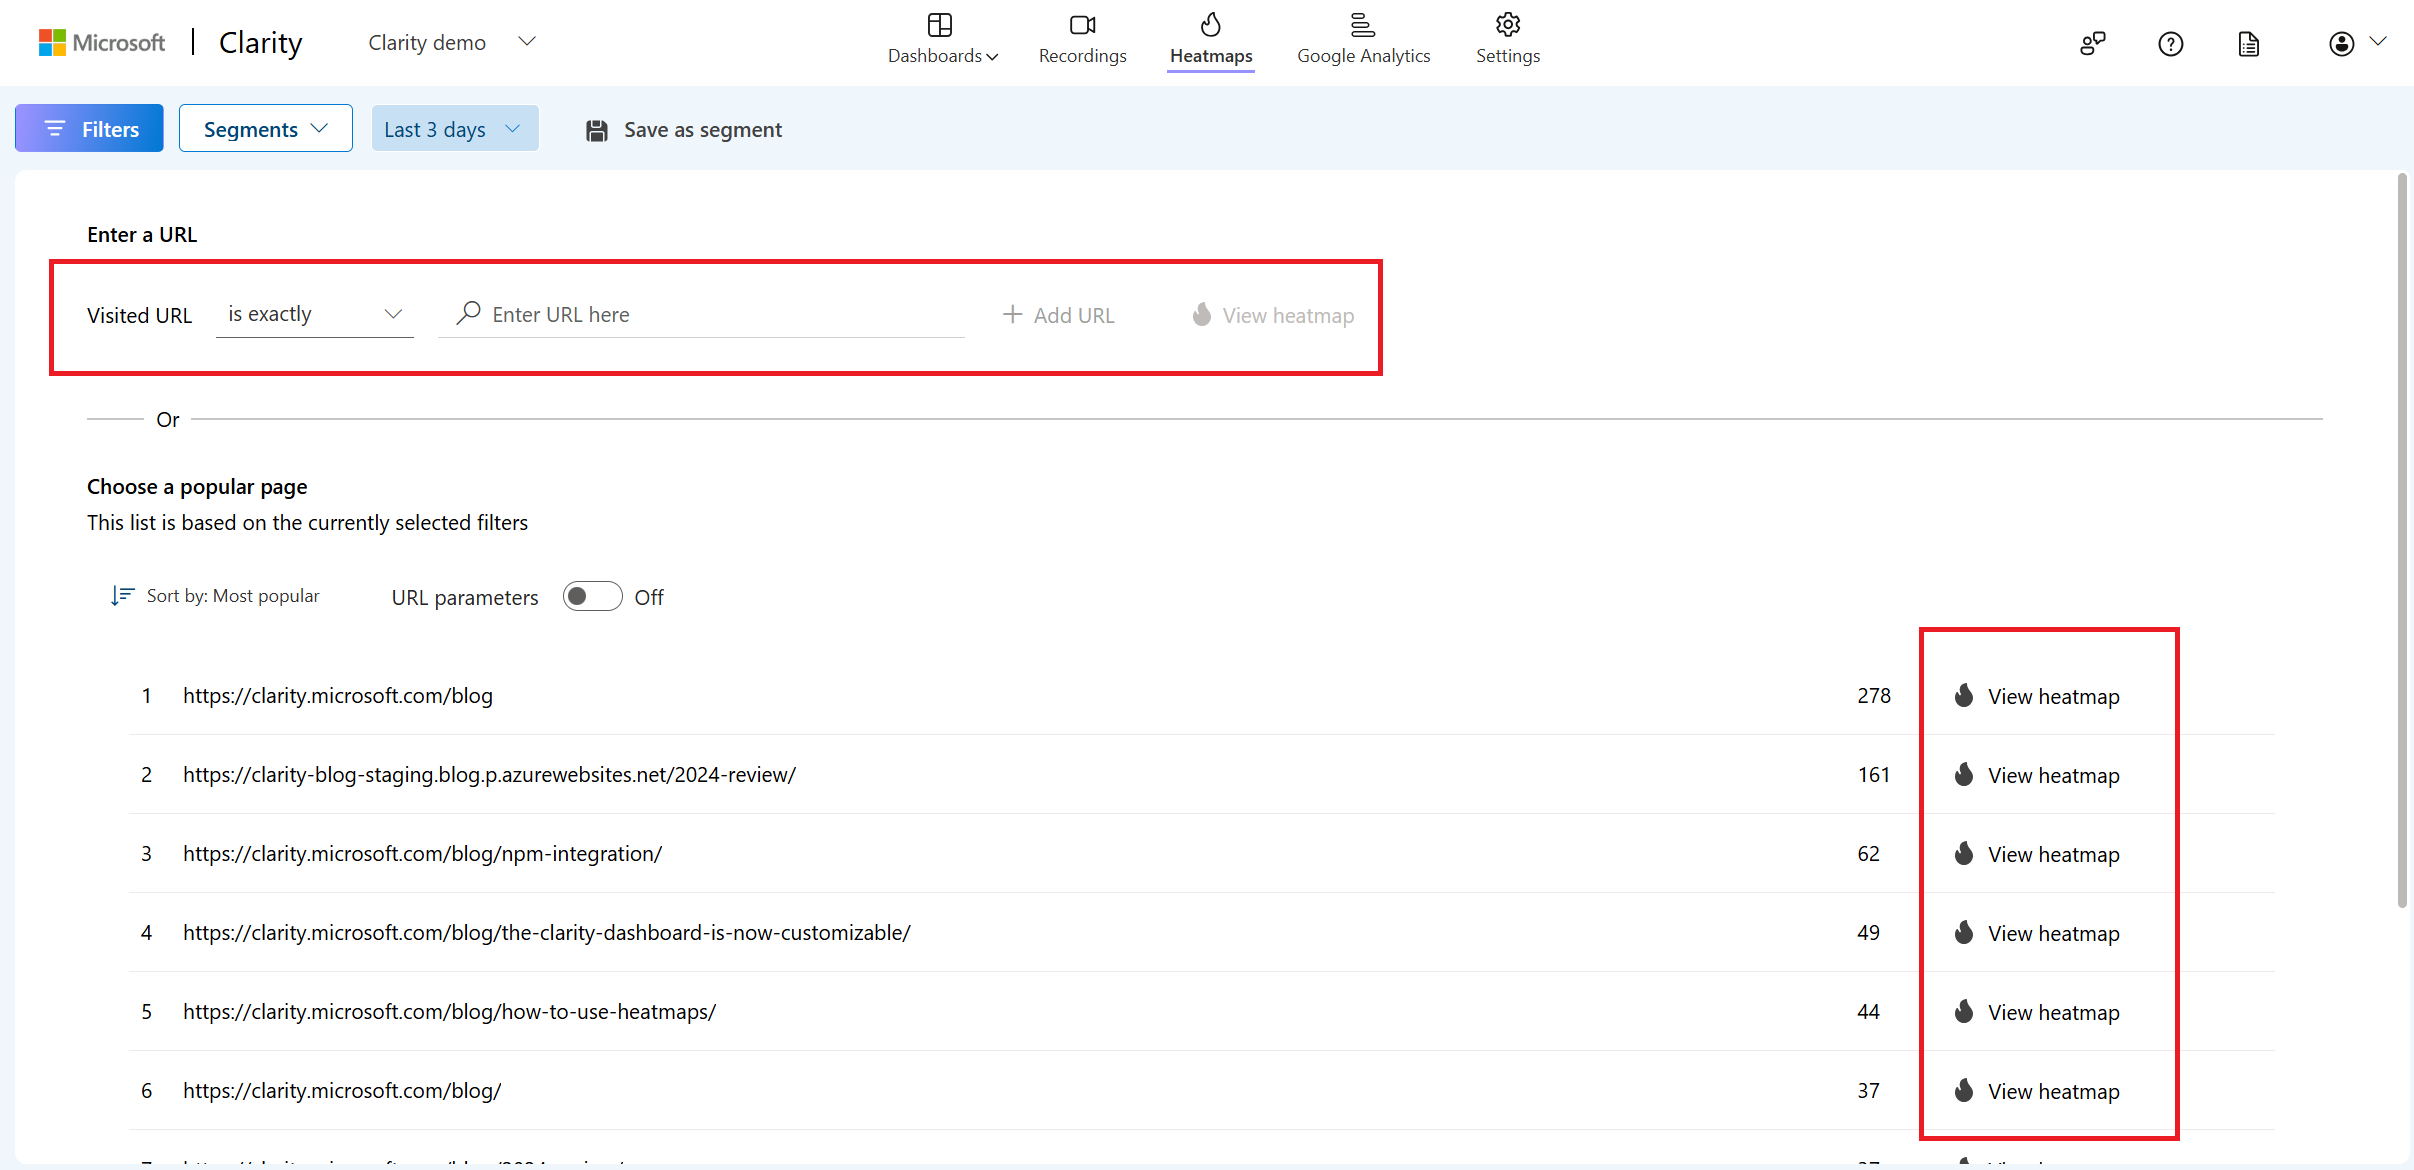Select the Heatmaps tab
The width and height of the screenshot is (2414, 1170).
tap(1211, 40)
